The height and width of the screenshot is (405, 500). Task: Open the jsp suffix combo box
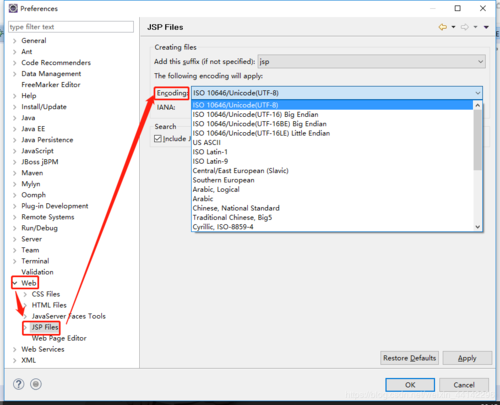[x=371, y=62]
